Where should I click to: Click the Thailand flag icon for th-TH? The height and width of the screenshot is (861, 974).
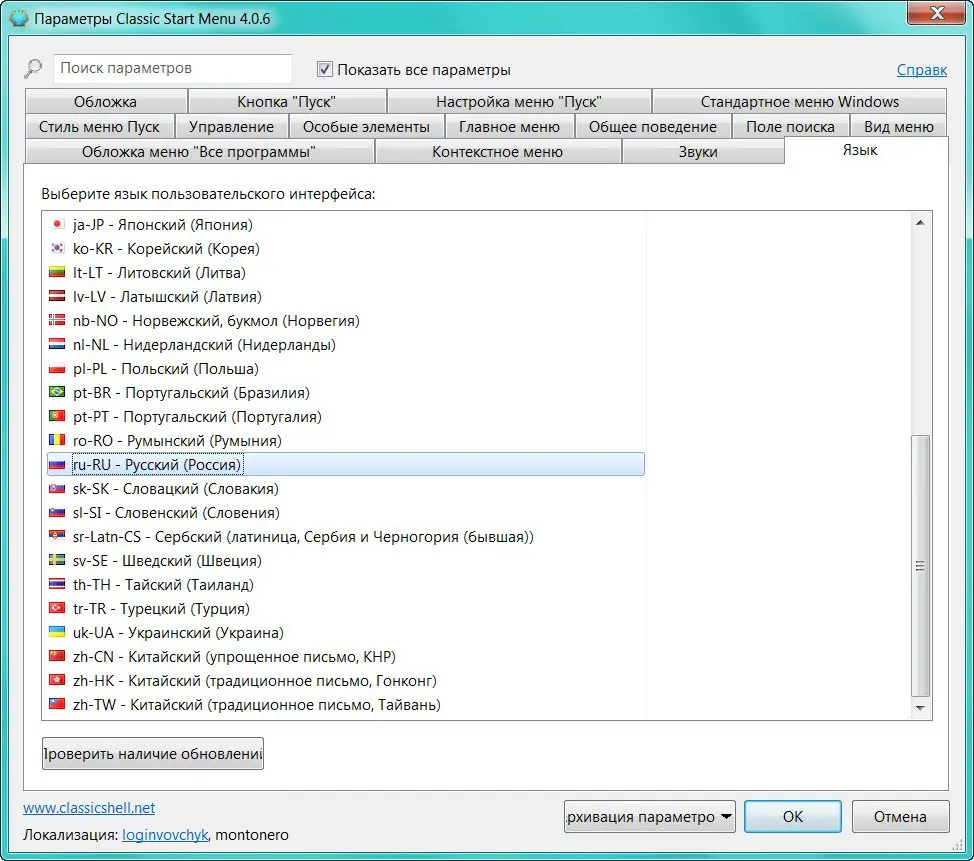tap(57, 585)
